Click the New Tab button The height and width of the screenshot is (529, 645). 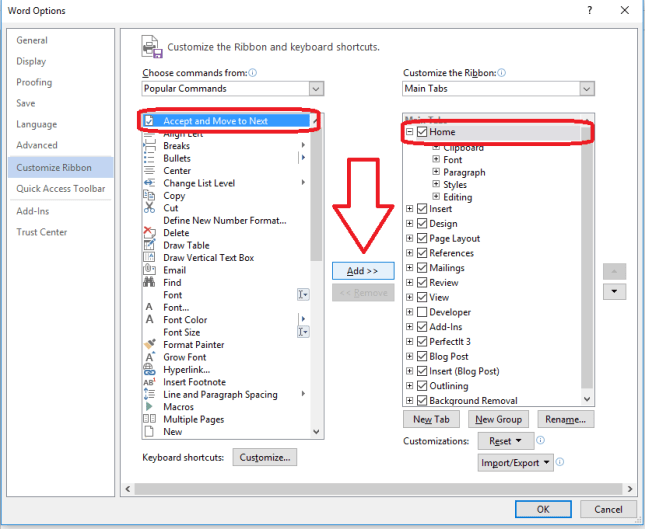point(431,419)
